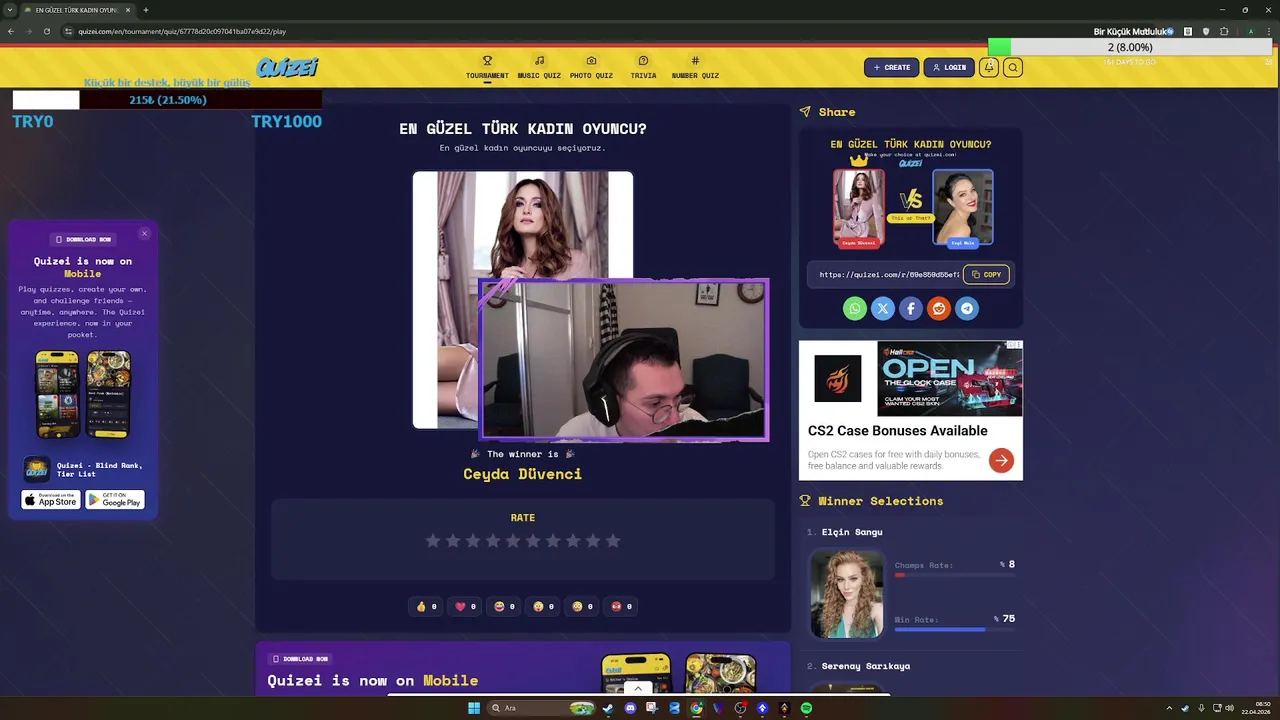Share via Telegram icon

[x=967, y=309]
